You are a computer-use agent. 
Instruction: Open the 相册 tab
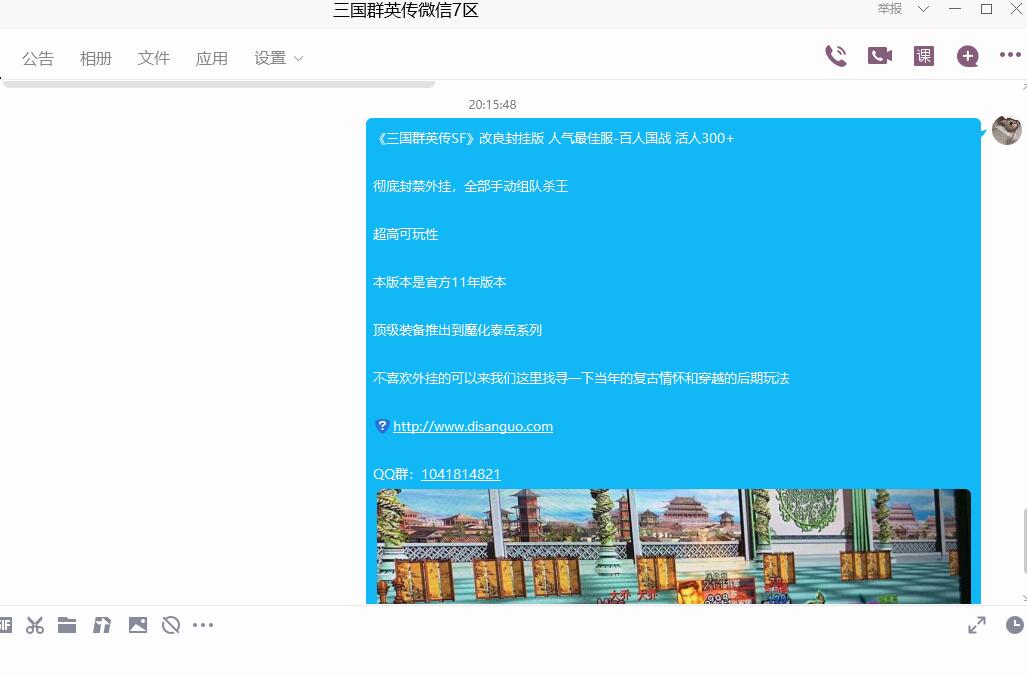96,58
